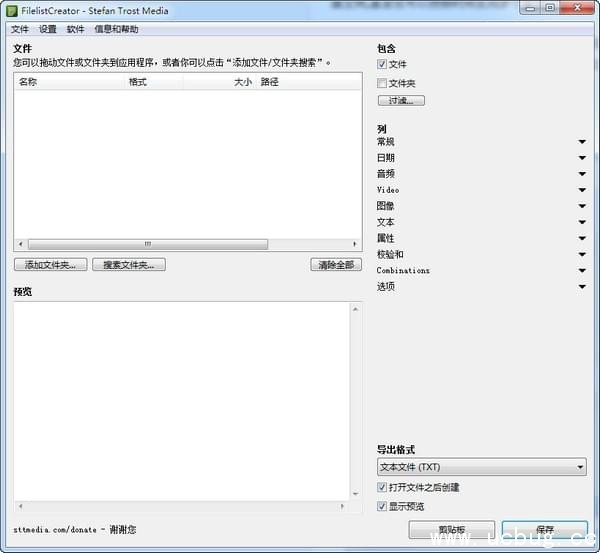Toggle the 文件 include checkbox
Image resolution: width=600 pixels, height=553 pixels.
pos(382,64)
